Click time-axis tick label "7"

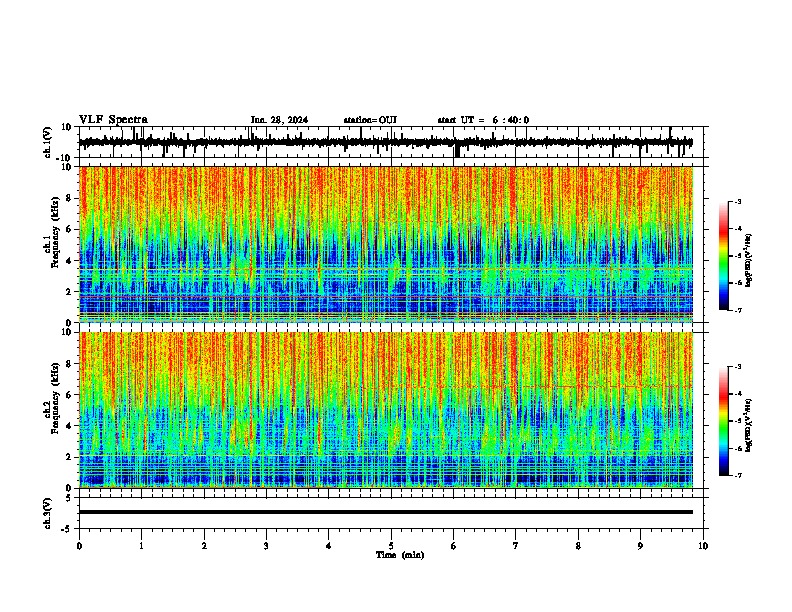(x=516, y=546)
